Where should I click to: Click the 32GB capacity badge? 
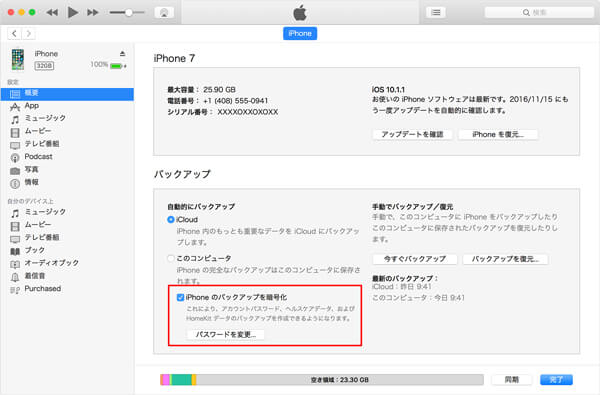tap(44, 66)
